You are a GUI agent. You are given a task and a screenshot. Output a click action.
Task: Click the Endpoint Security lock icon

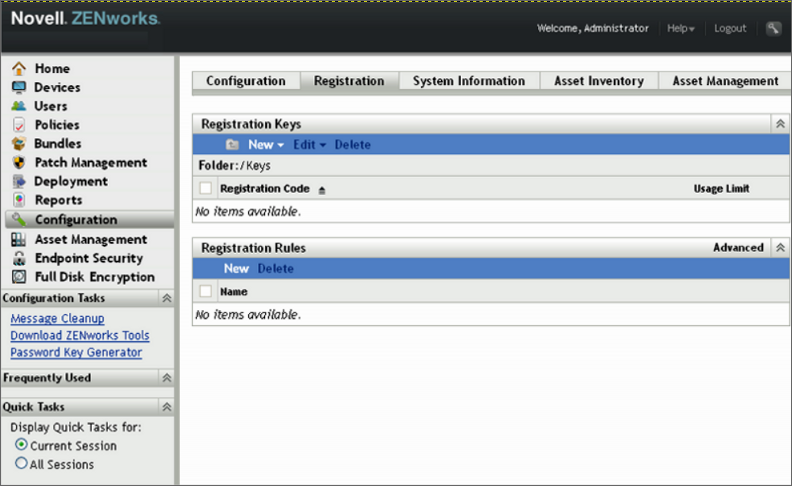(x=19, y=258)
